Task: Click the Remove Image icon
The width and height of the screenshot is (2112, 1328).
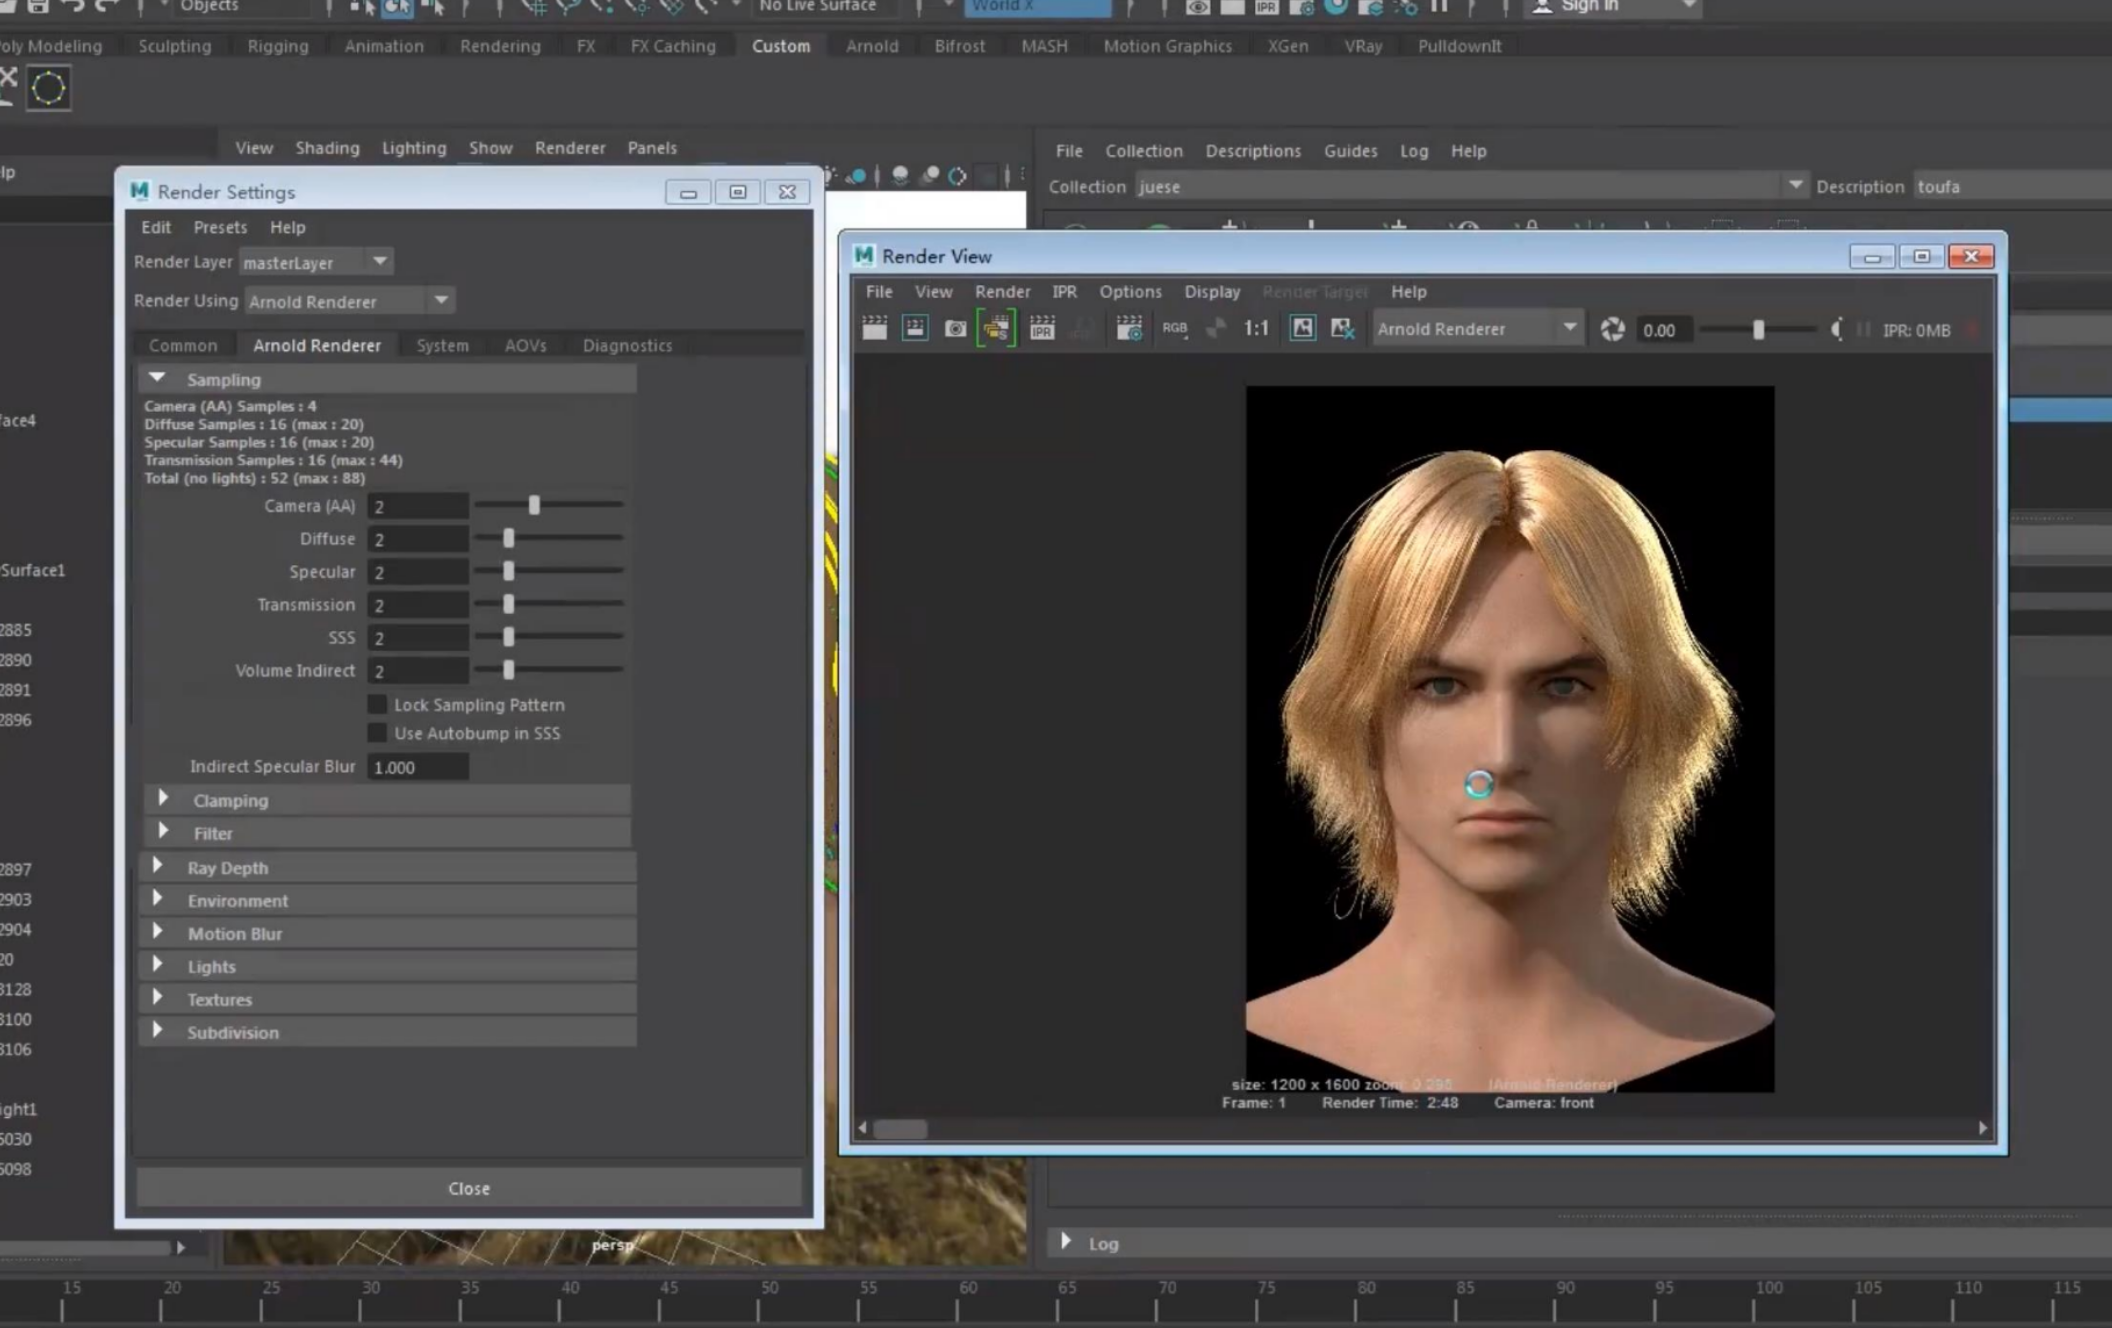Action: tap(1342, 329)
